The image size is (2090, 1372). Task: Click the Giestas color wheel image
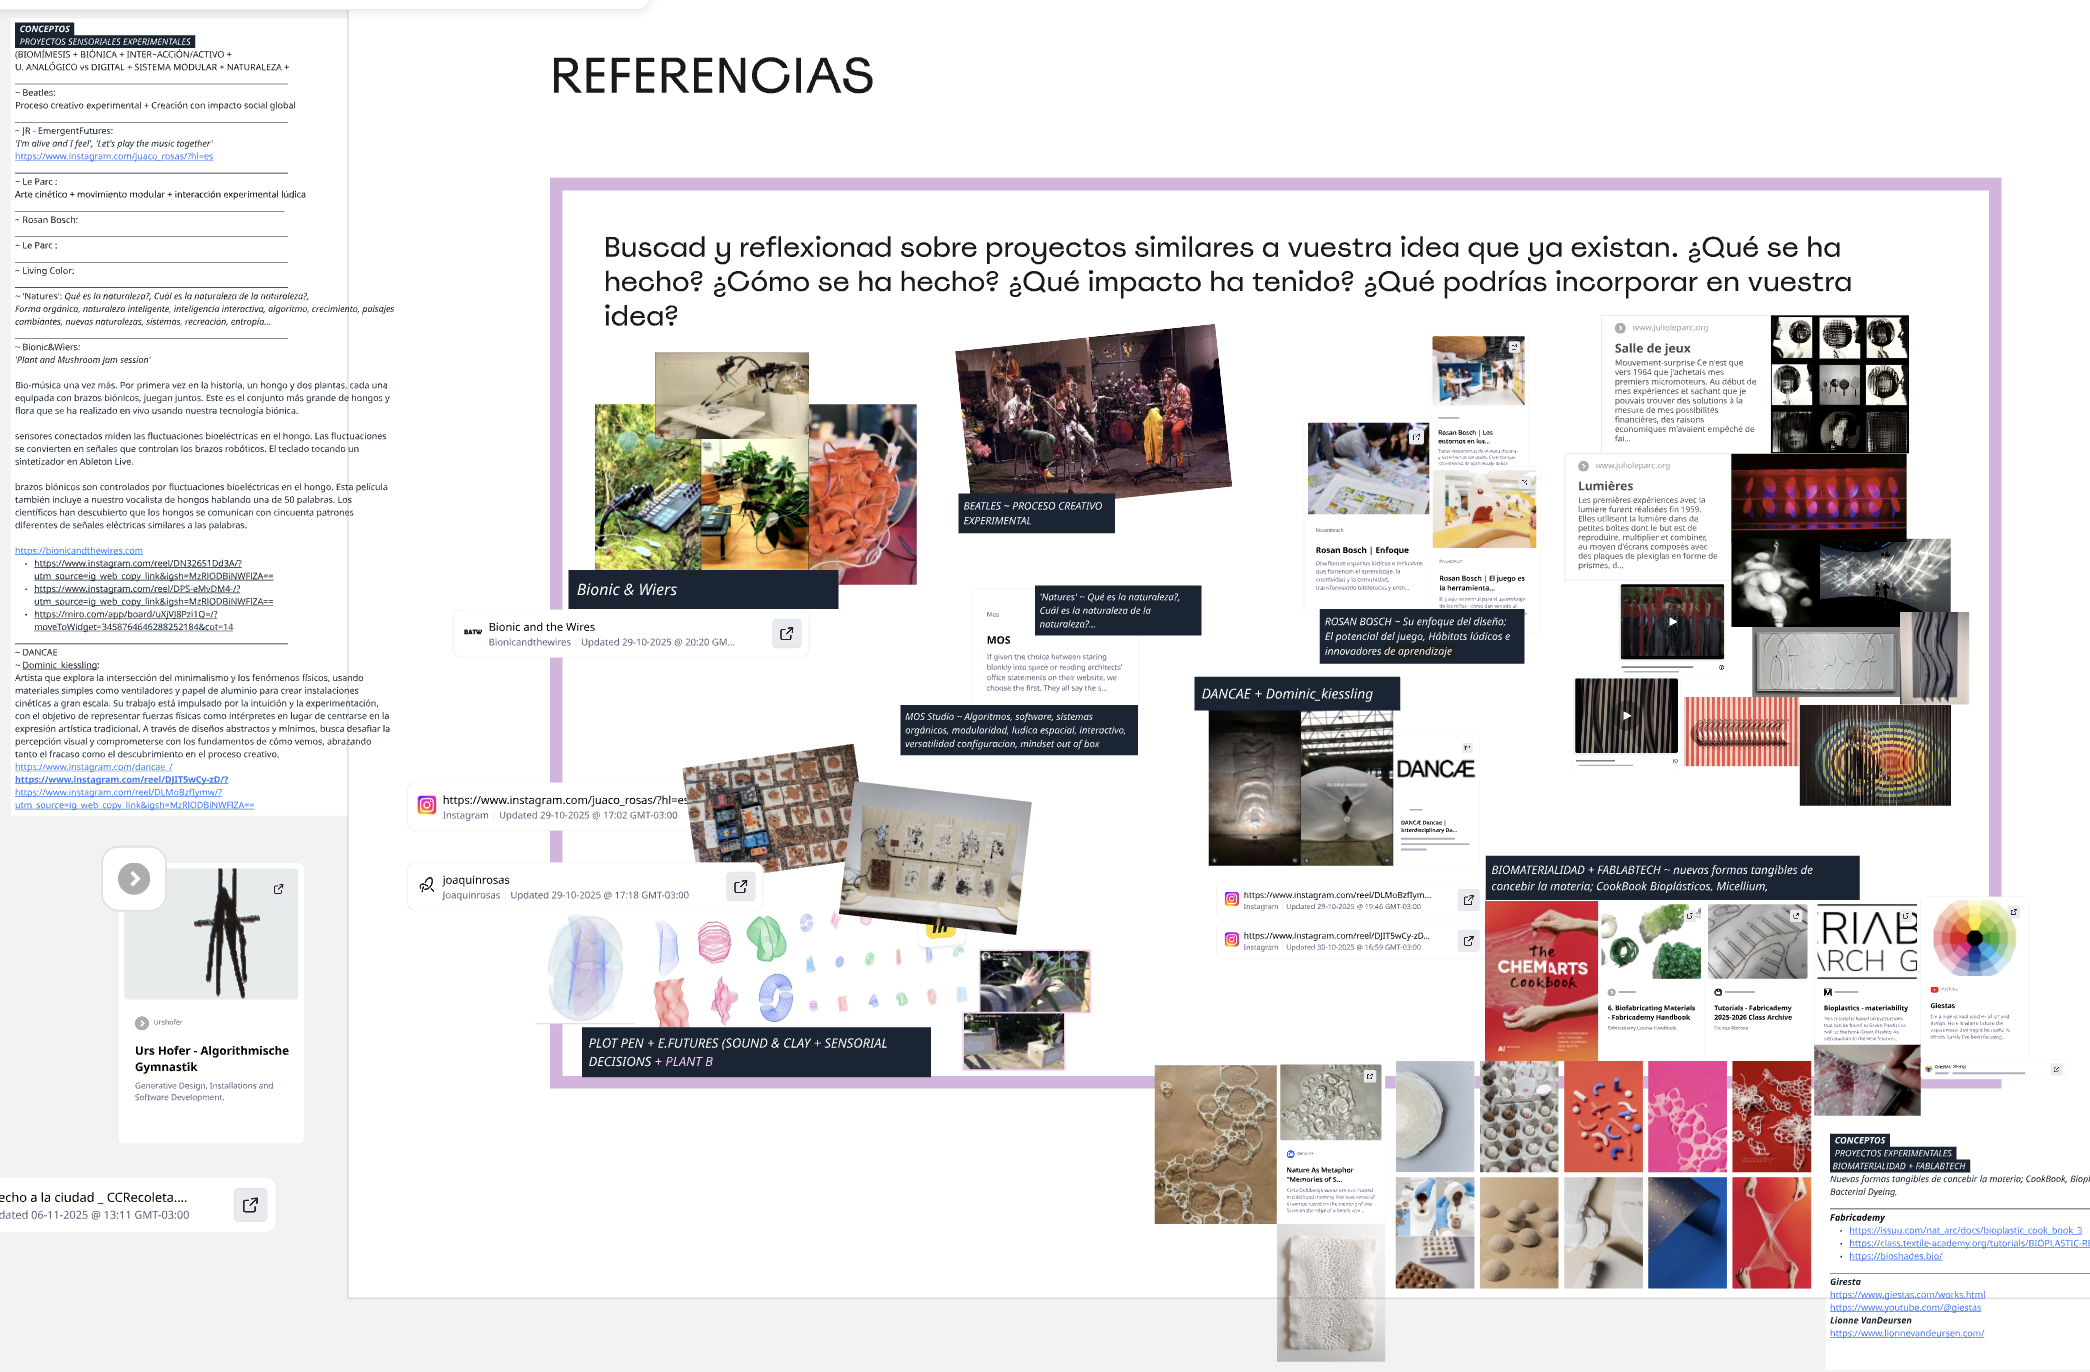[x=1974, y=938]
